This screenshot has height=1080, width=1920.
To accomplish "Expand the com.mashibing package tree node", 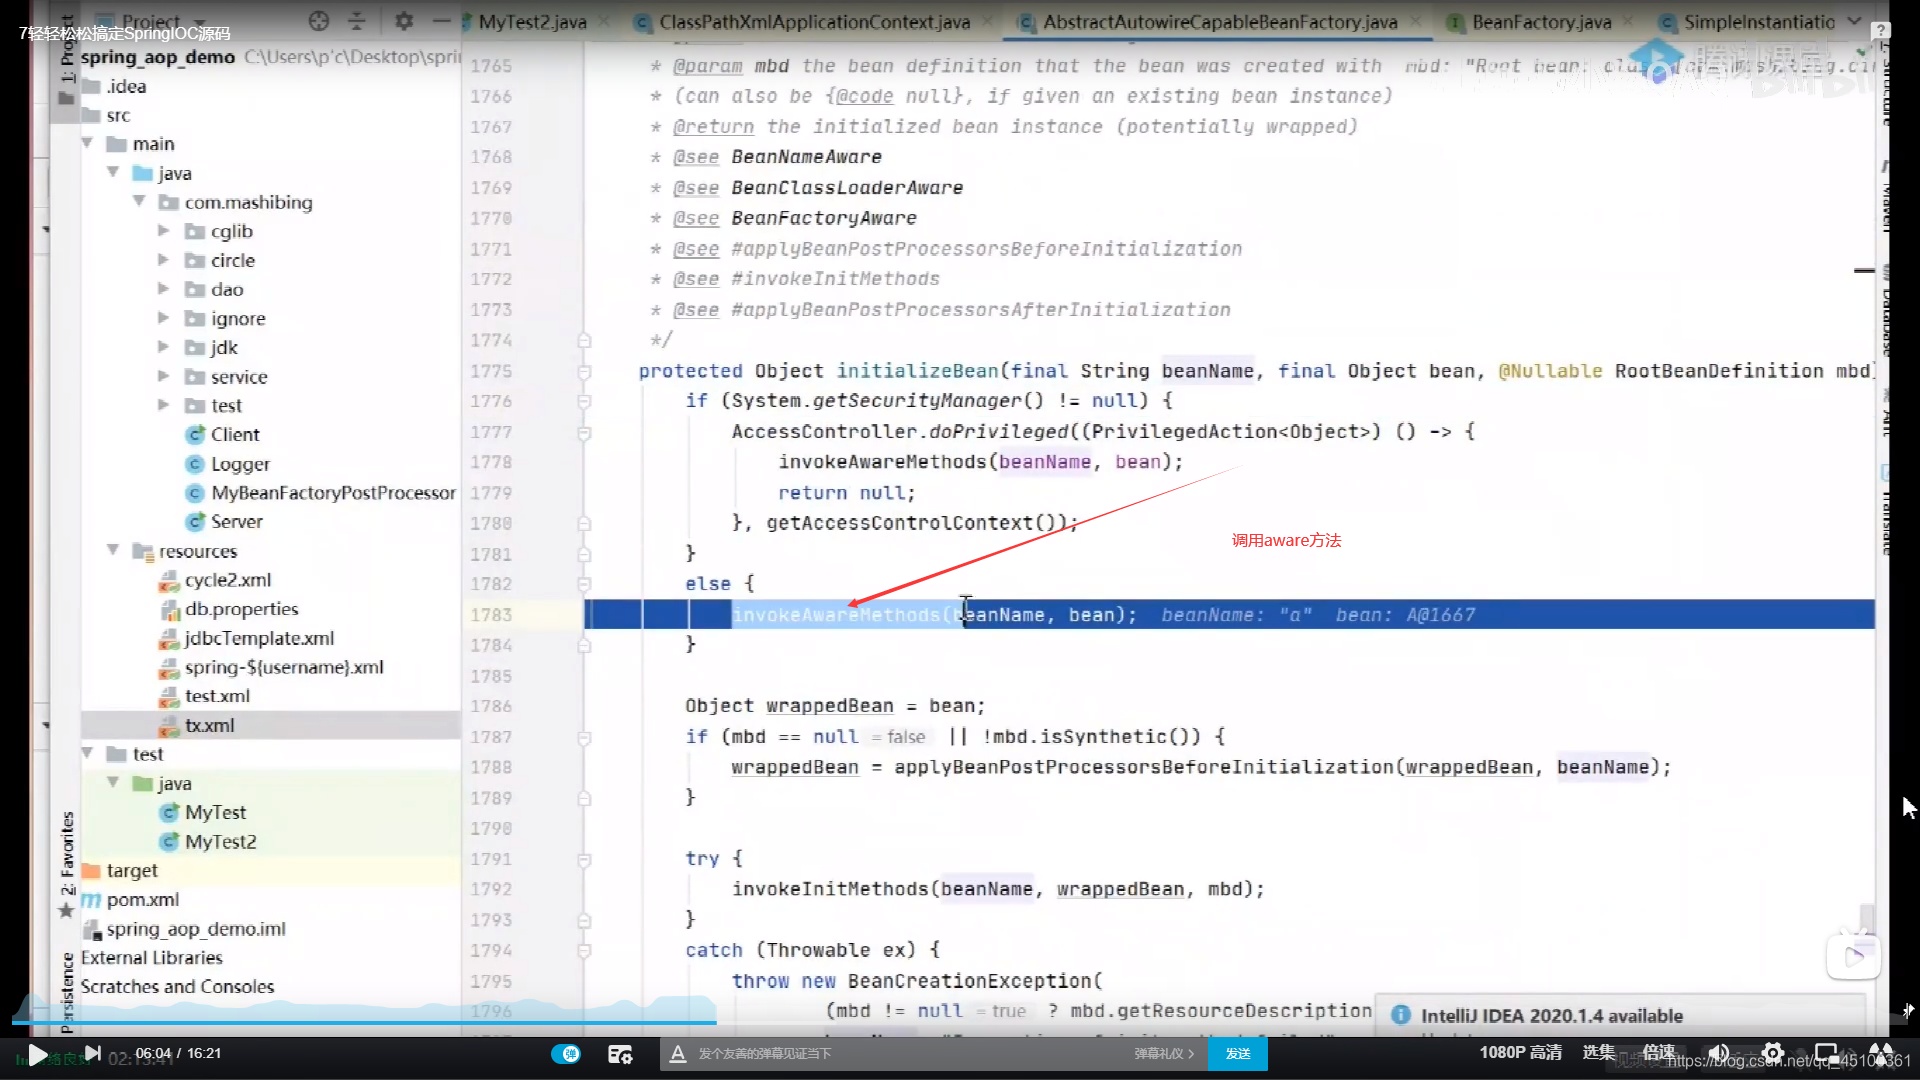I will pos(141,200).
